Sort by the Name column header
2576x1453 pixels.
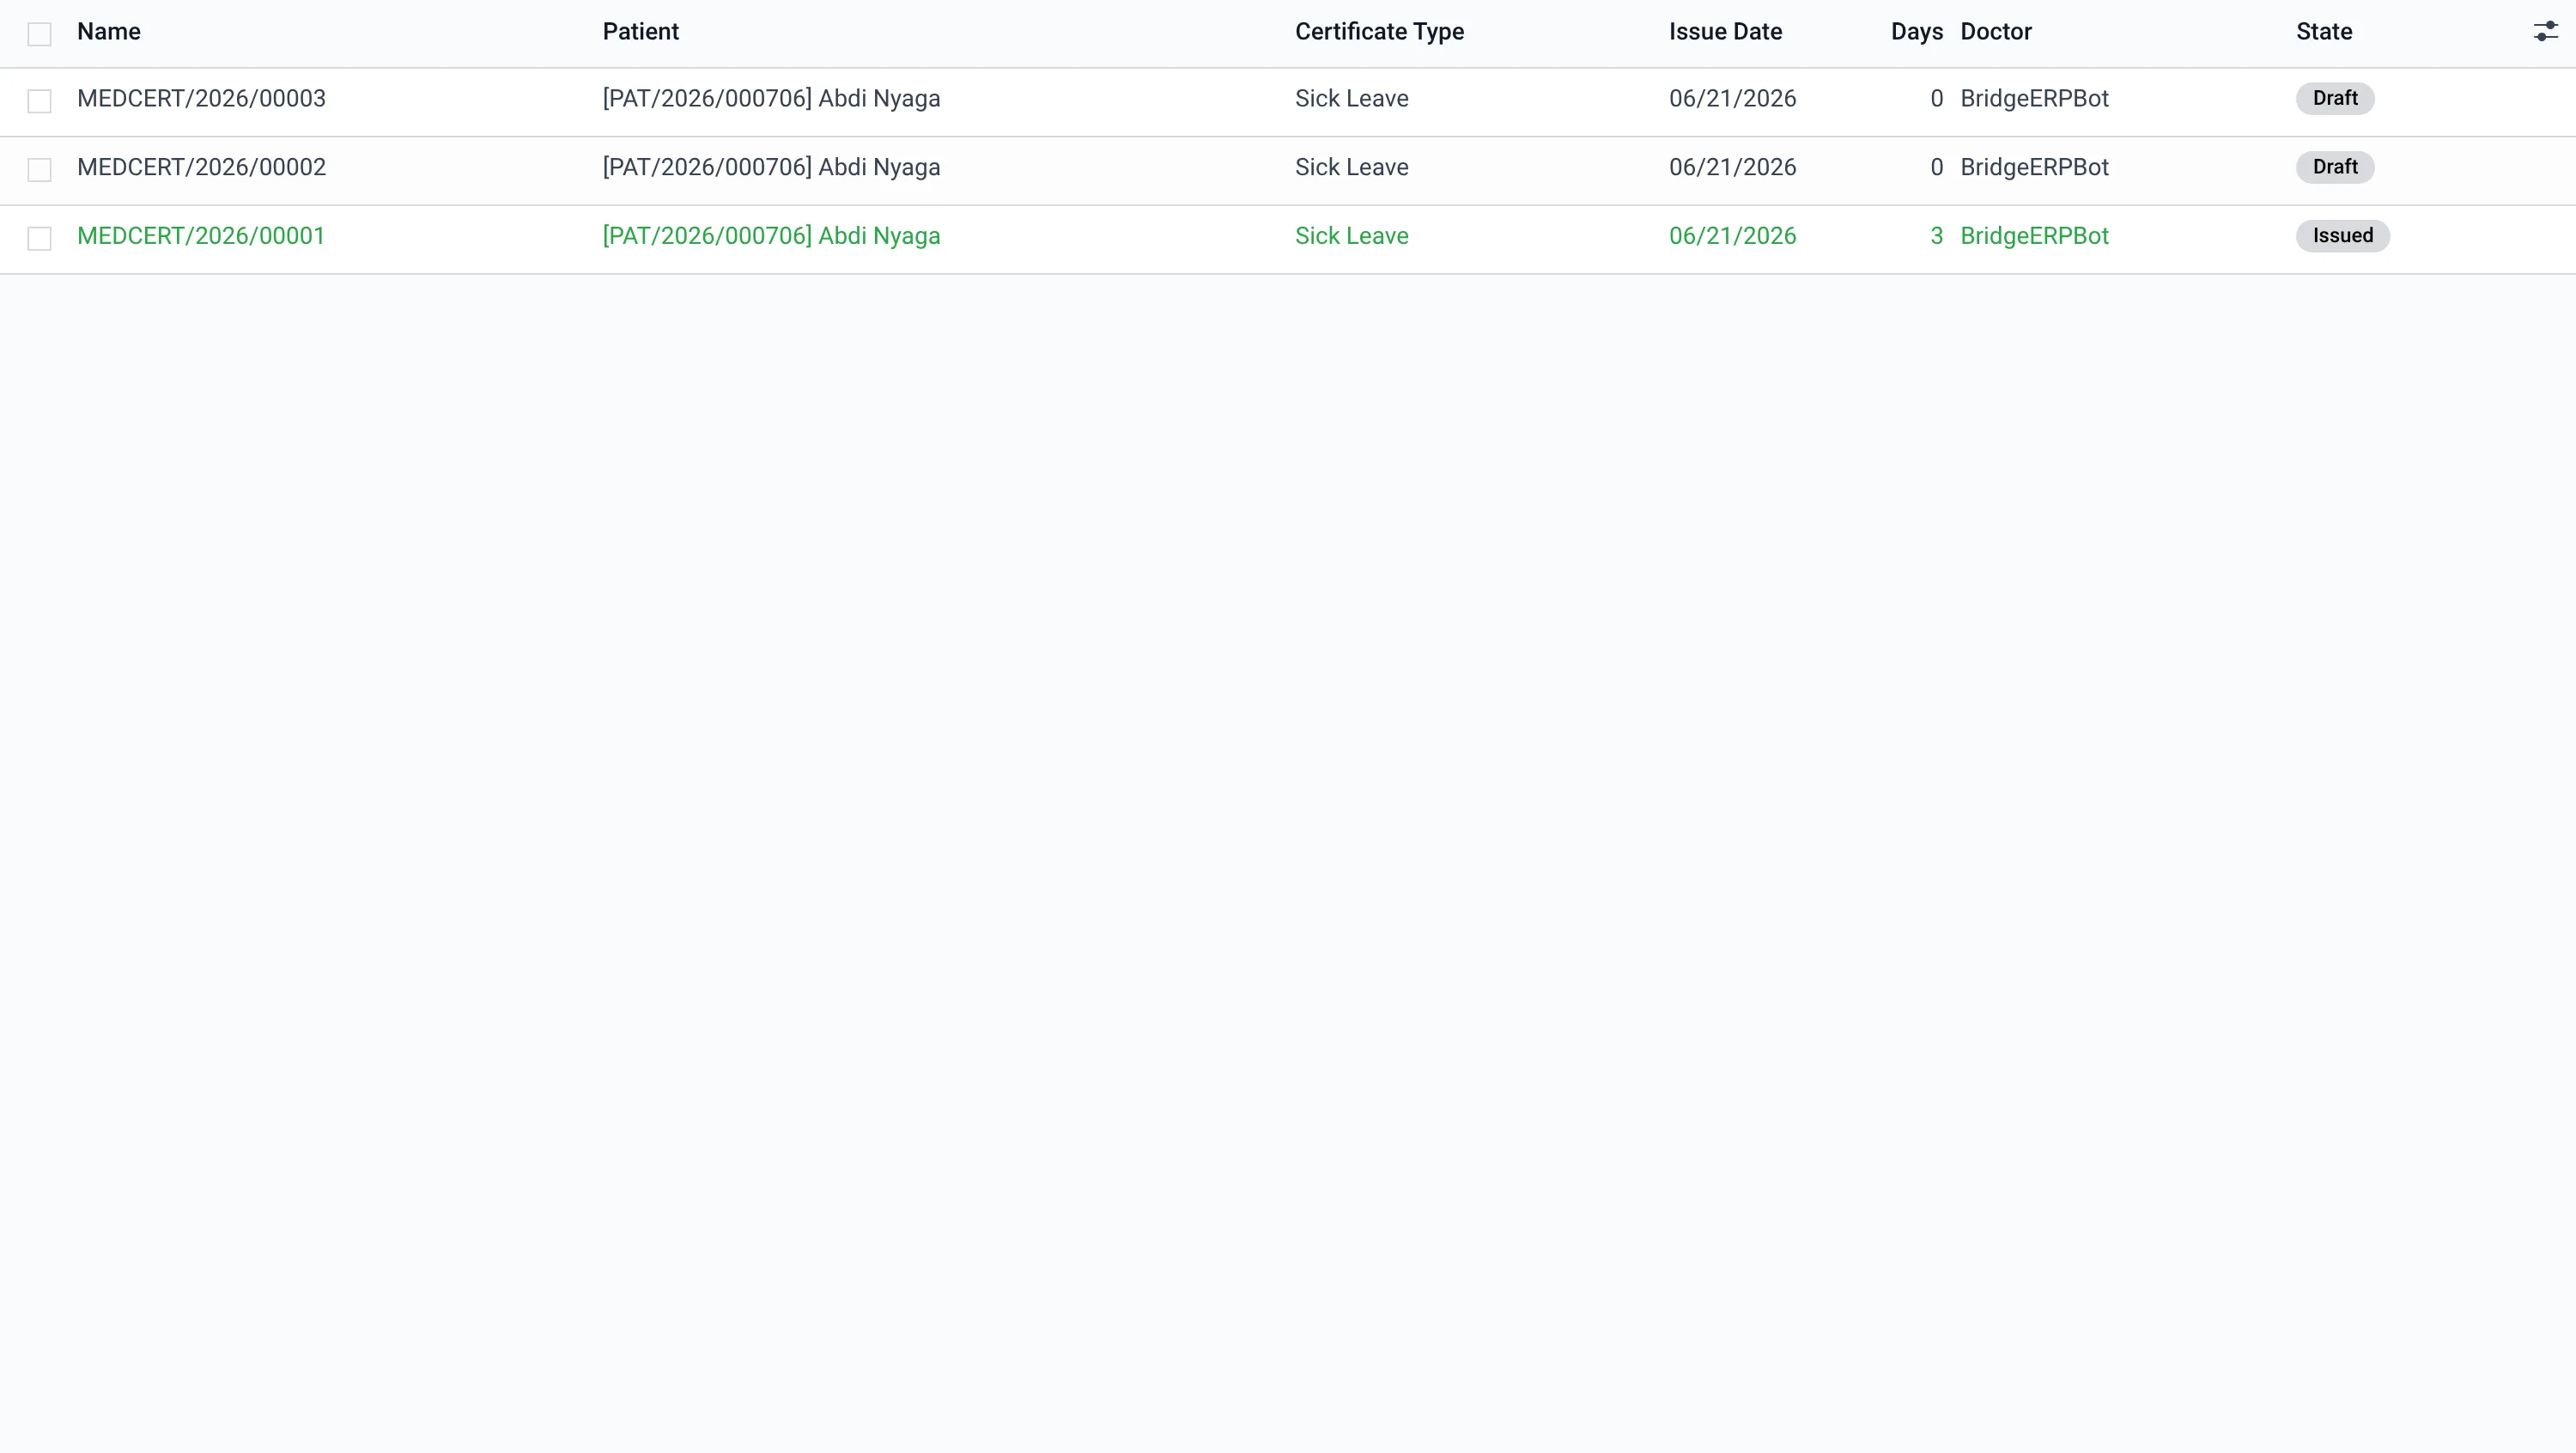point(109,32)
